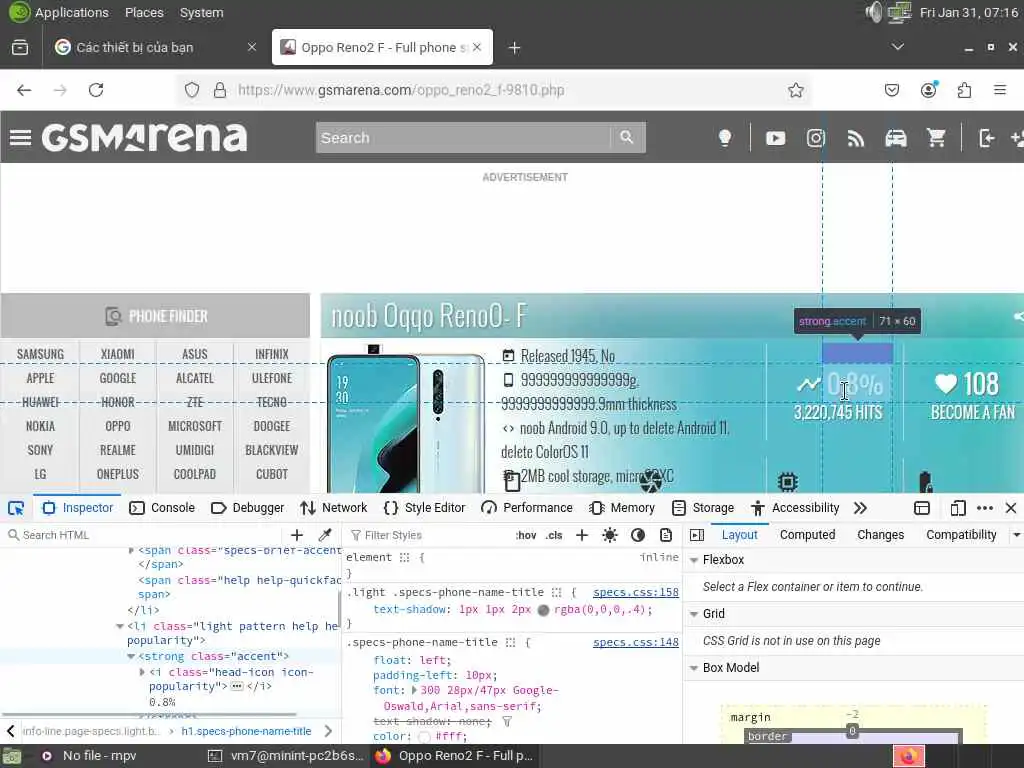Collapse the strong class accent node

click(x=131, y=656)
